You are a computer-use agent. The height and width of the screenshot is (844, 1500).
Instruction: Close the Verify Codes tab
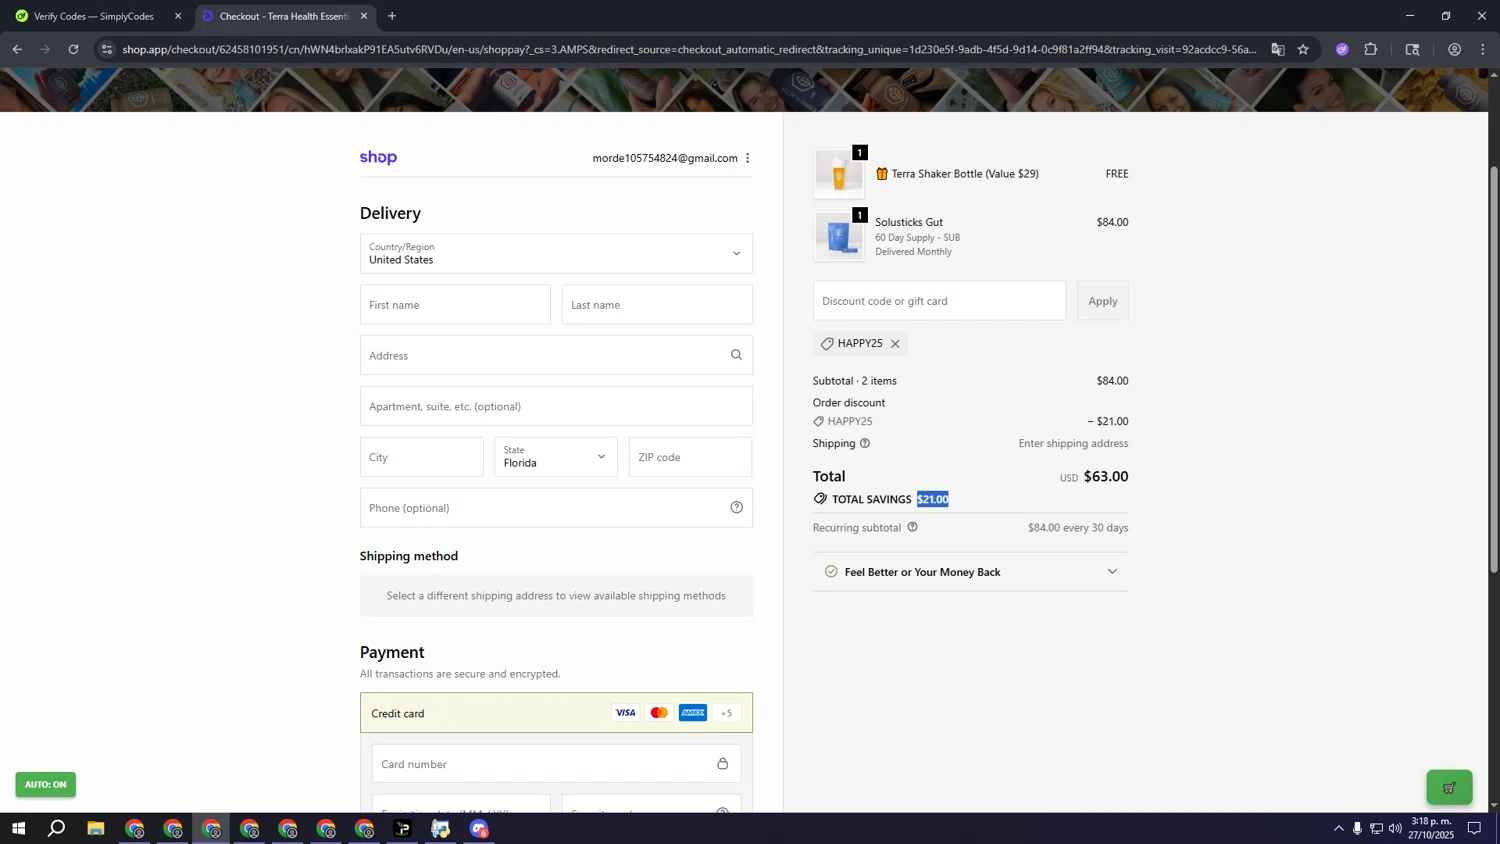pos(178,16)
